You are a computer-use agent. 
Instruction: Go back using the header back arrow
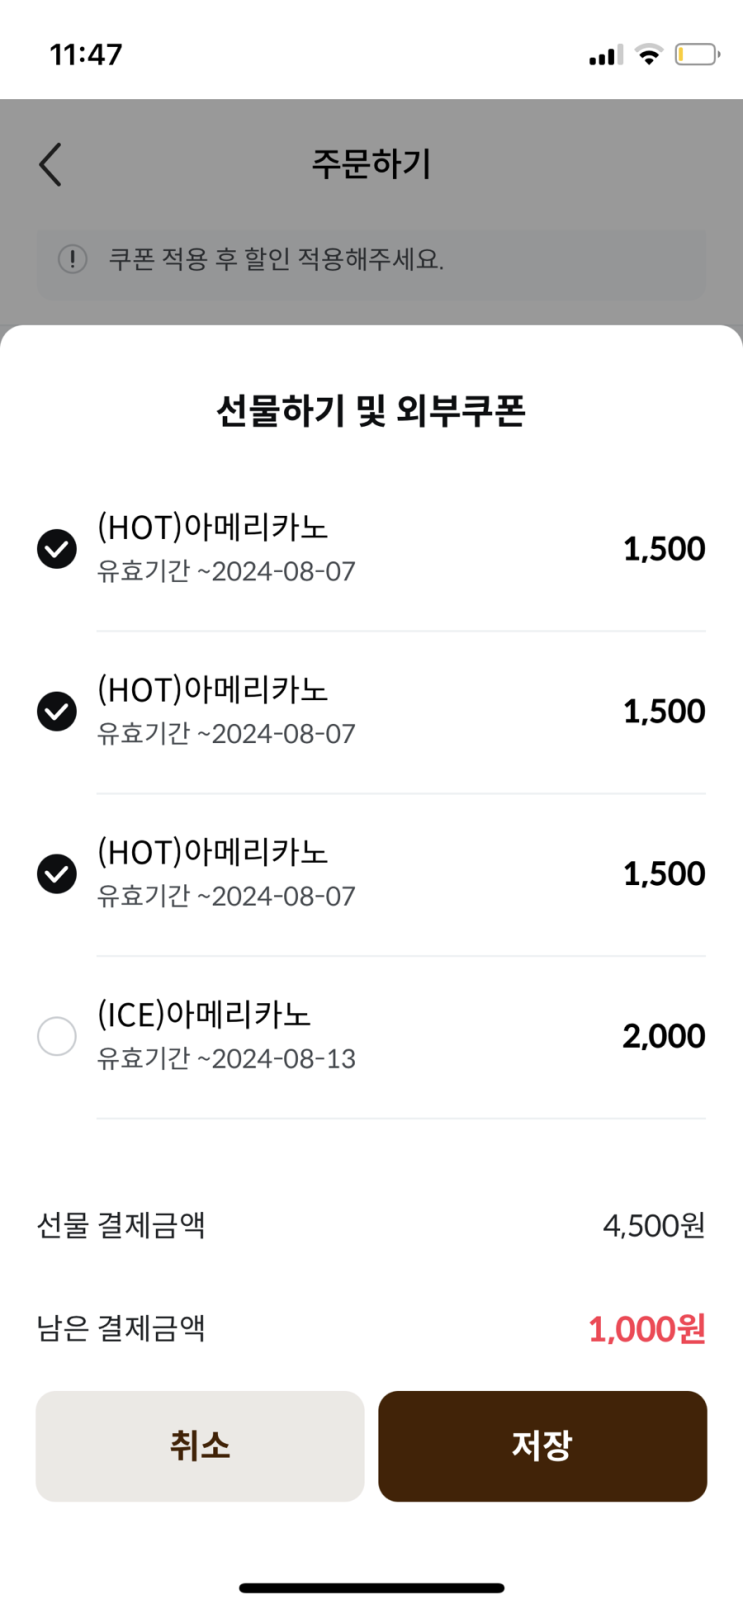[x=51, y=164]
